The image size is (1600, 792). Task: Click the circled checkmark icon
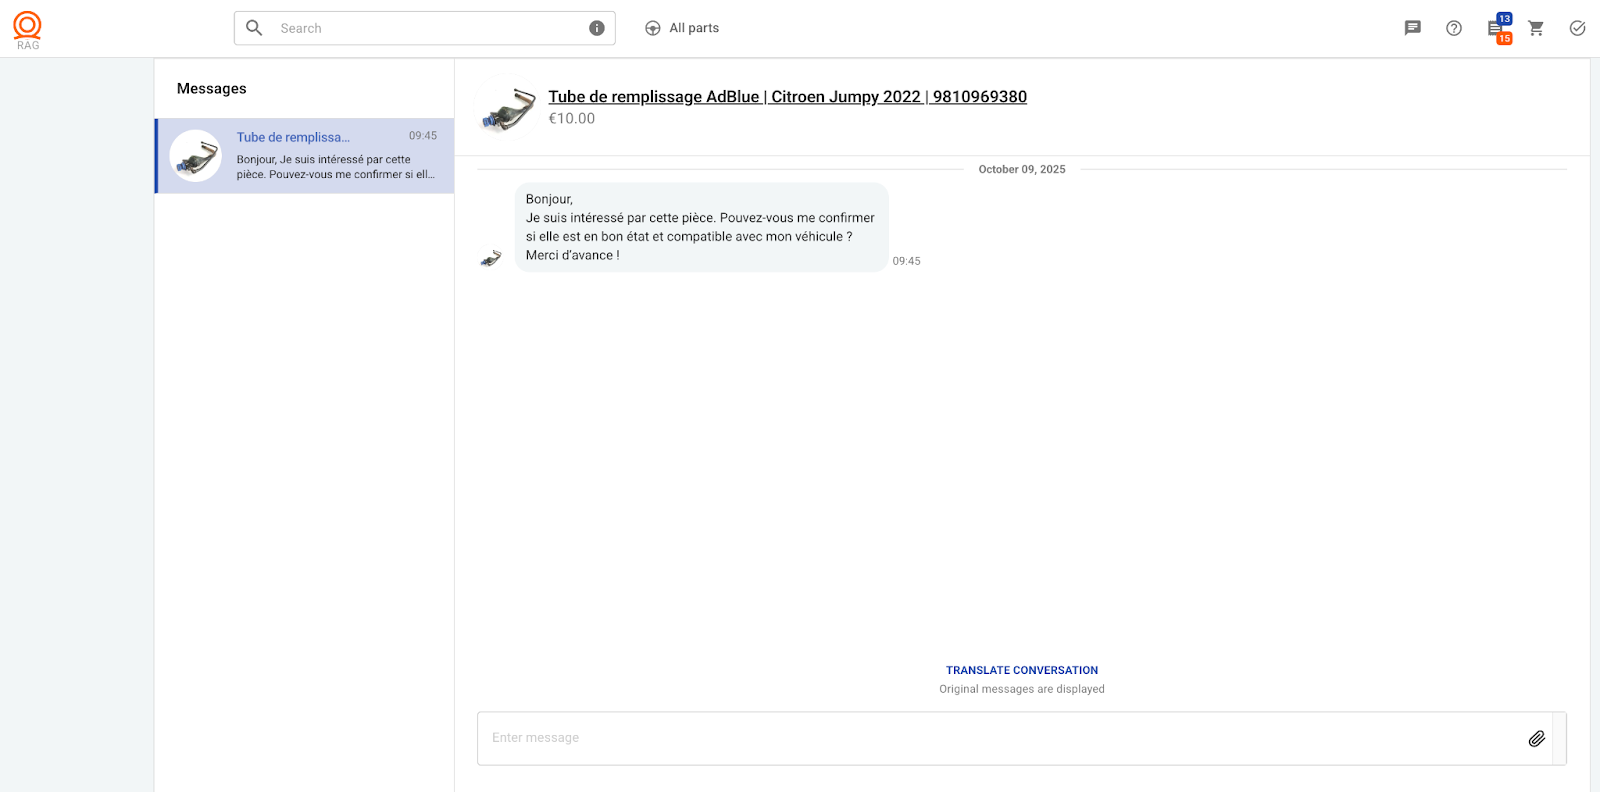coord(1577,28)
